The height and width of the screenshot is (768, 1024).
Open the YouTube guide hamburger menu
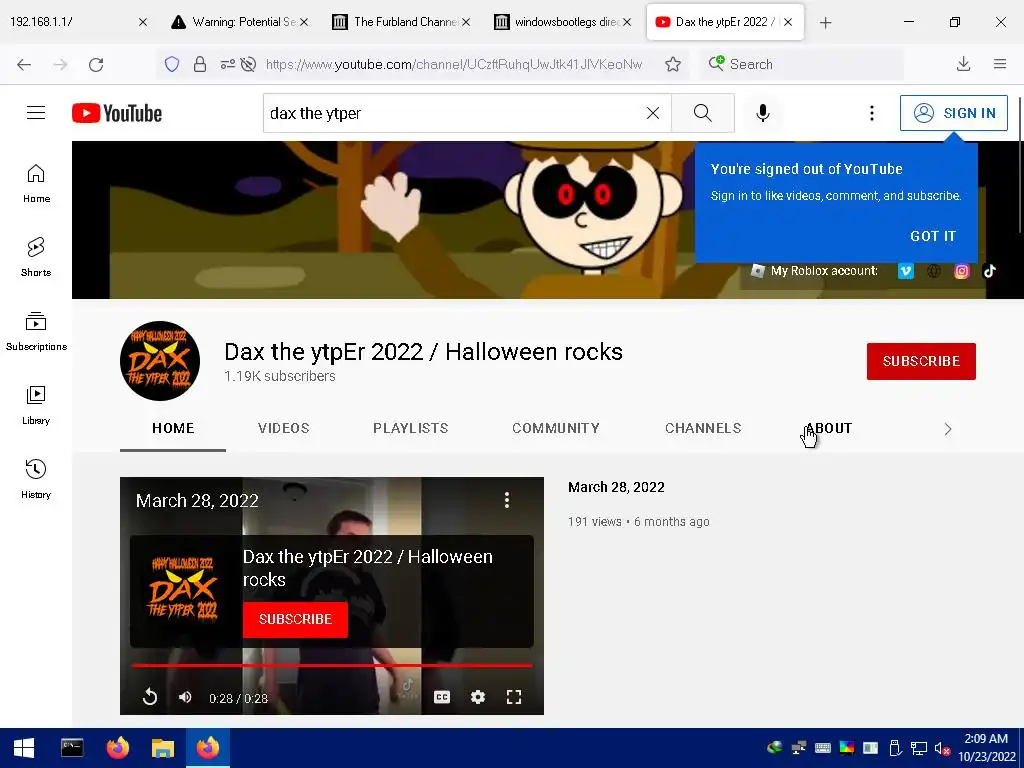coord(36,113)
